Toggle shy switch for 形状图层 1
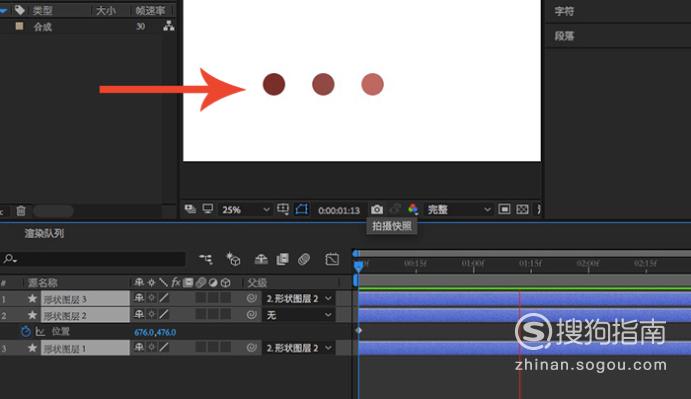 tap(139, 347)
